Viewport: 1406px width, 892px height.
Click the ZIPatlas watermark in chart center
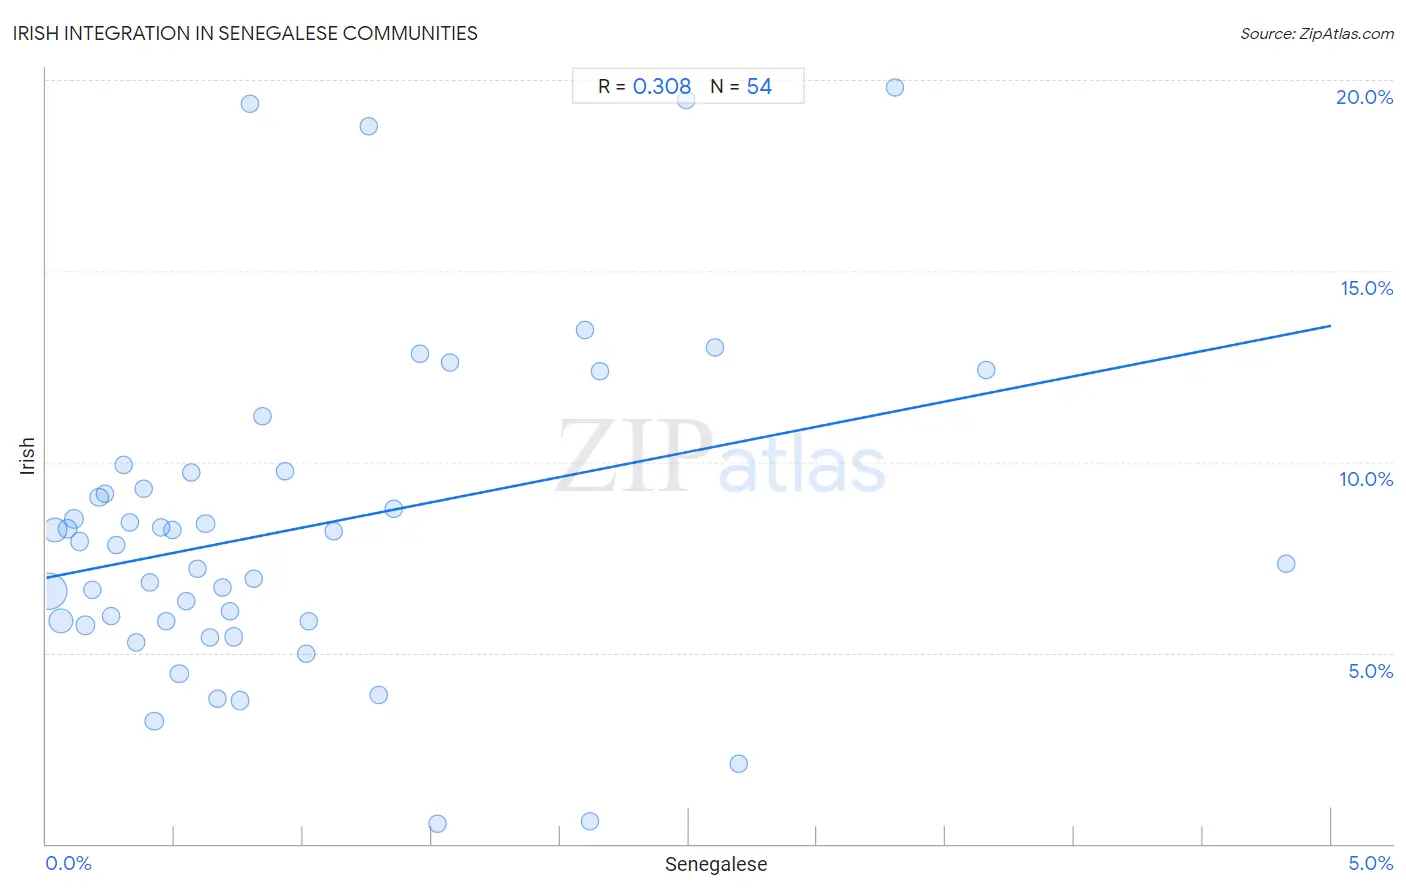pyautogui.click(x=721, y=458)
